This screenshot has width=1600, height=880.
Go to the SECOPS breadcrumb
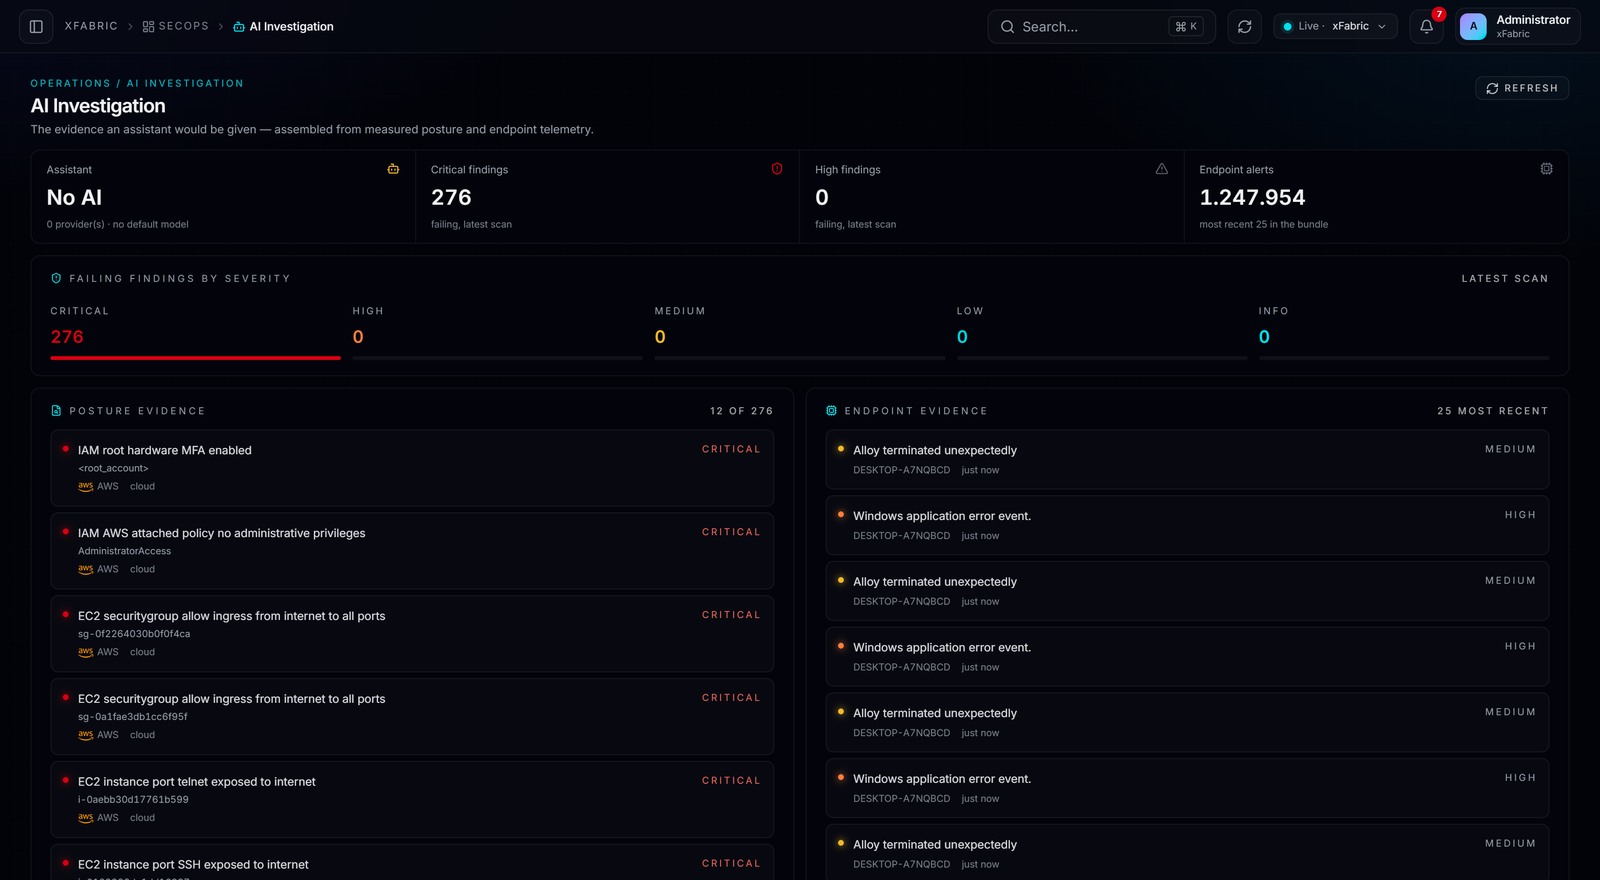tap(176, 27)
